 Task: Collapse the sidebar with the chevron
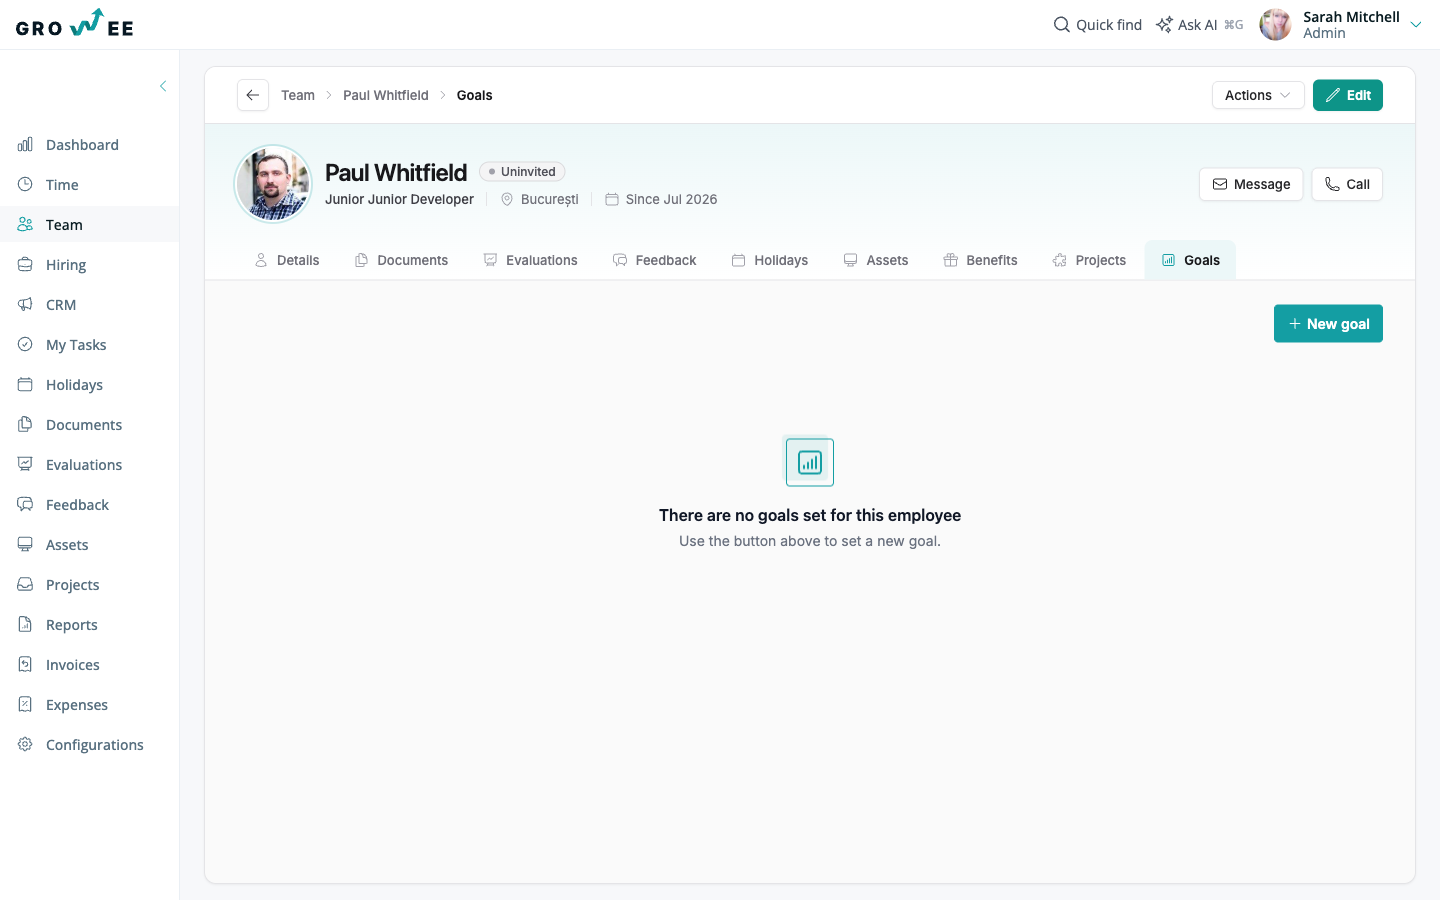click(x=163, y=86)
